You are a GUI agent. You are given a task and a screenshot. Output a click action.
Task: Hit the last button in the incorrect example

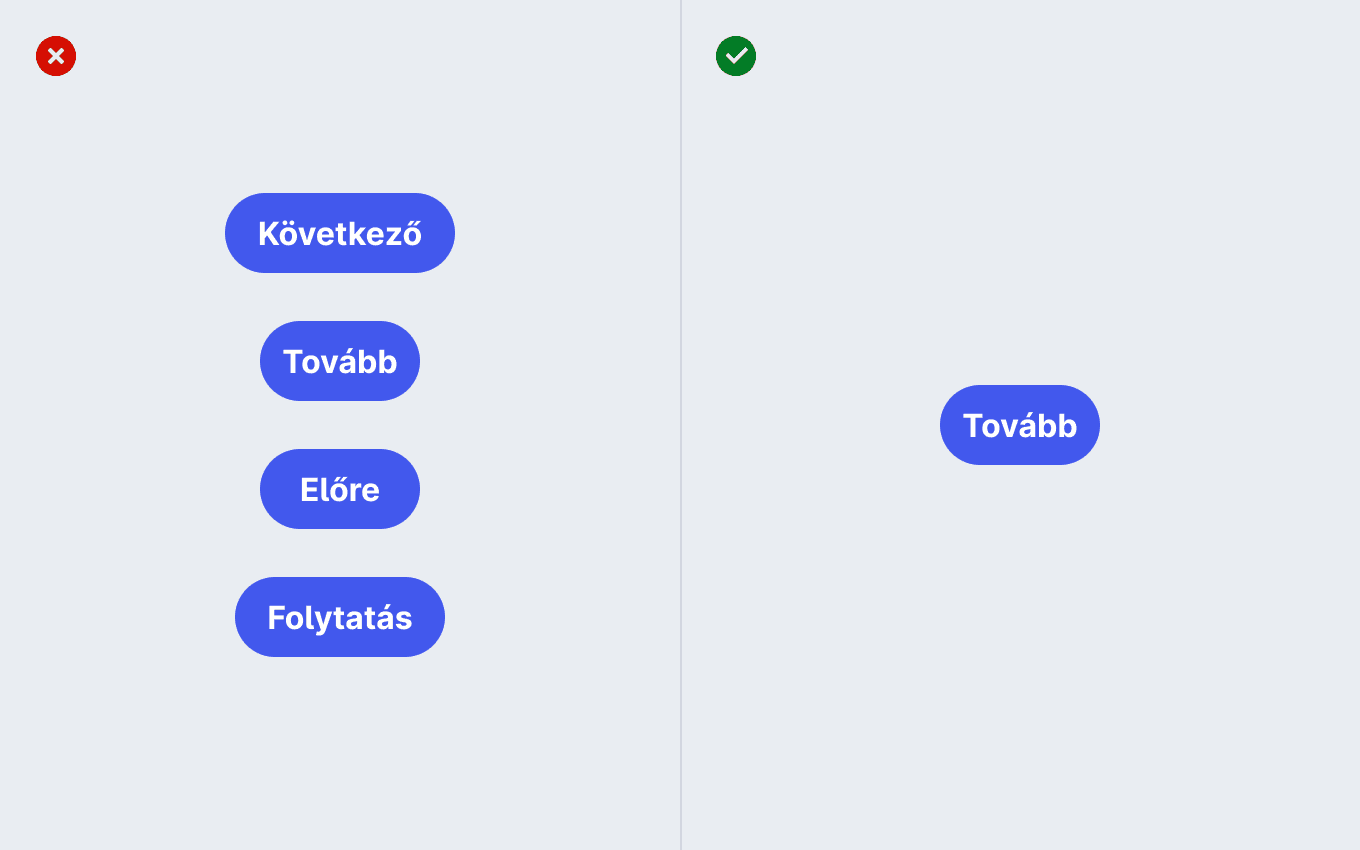click(340, 617)
